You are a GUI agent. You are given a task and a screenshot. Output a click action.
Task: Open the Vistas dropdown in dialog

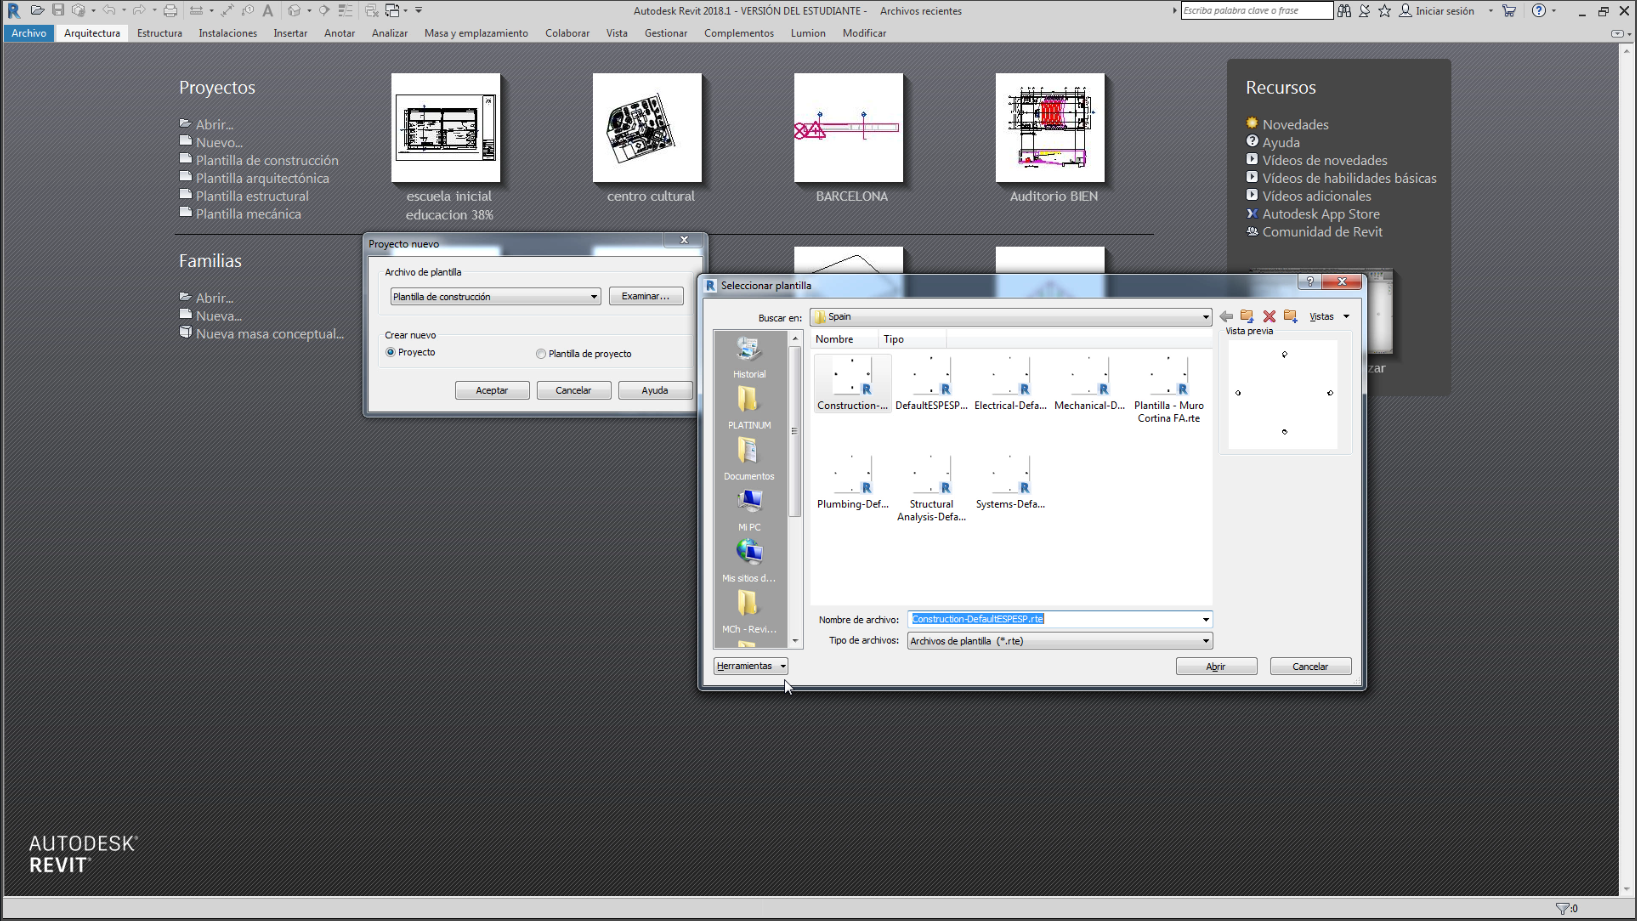click(x=1329, y=316)
